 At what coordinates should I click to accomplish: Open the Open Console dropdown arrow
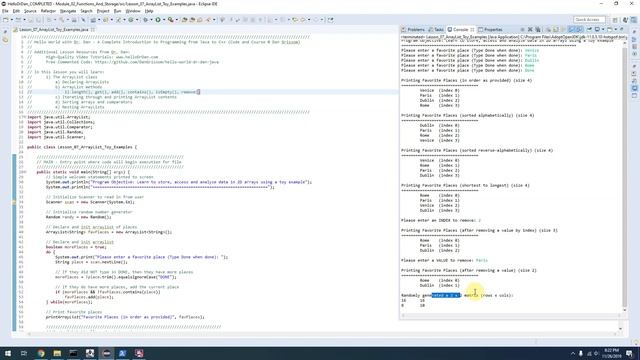(616, 29)
